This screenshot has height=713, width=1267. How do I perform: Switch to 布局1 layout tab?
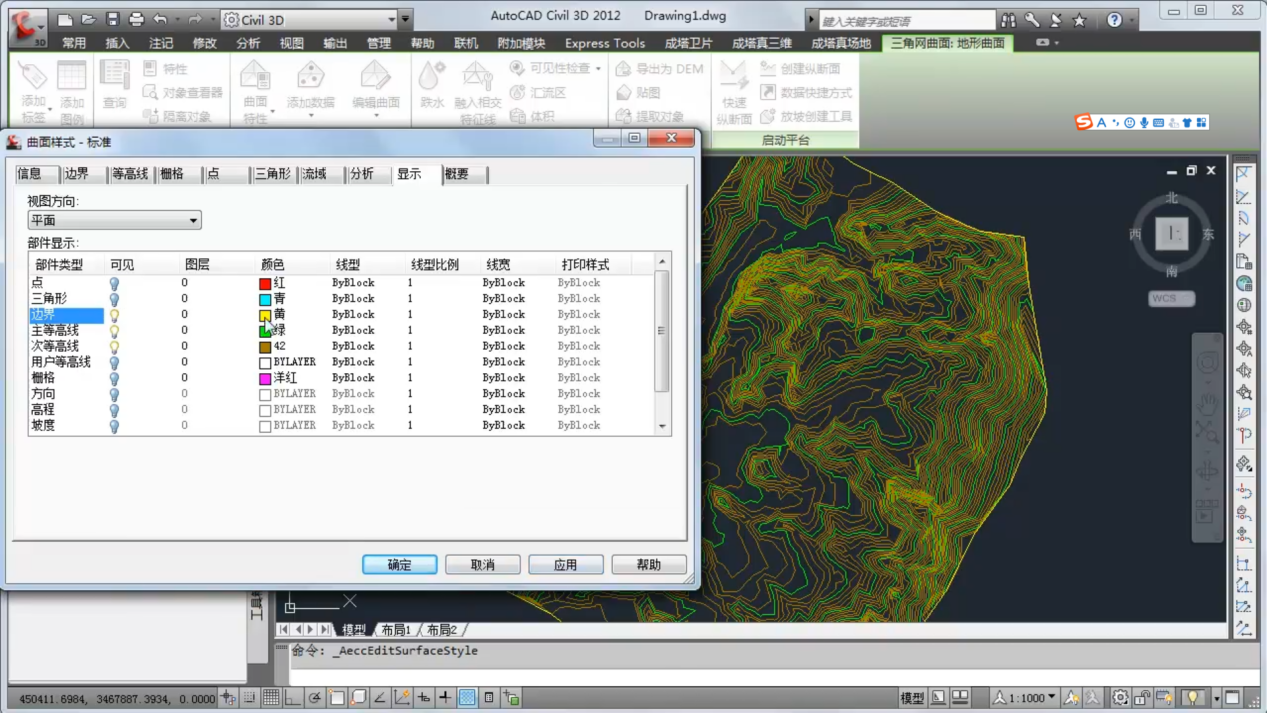click(396, 630)
